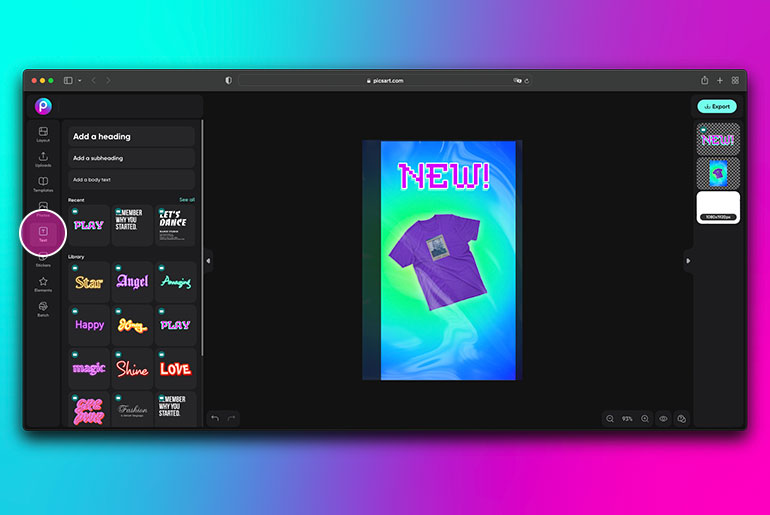Open the Safari share menu
This screenshot has width=770, height=515.
704,80
